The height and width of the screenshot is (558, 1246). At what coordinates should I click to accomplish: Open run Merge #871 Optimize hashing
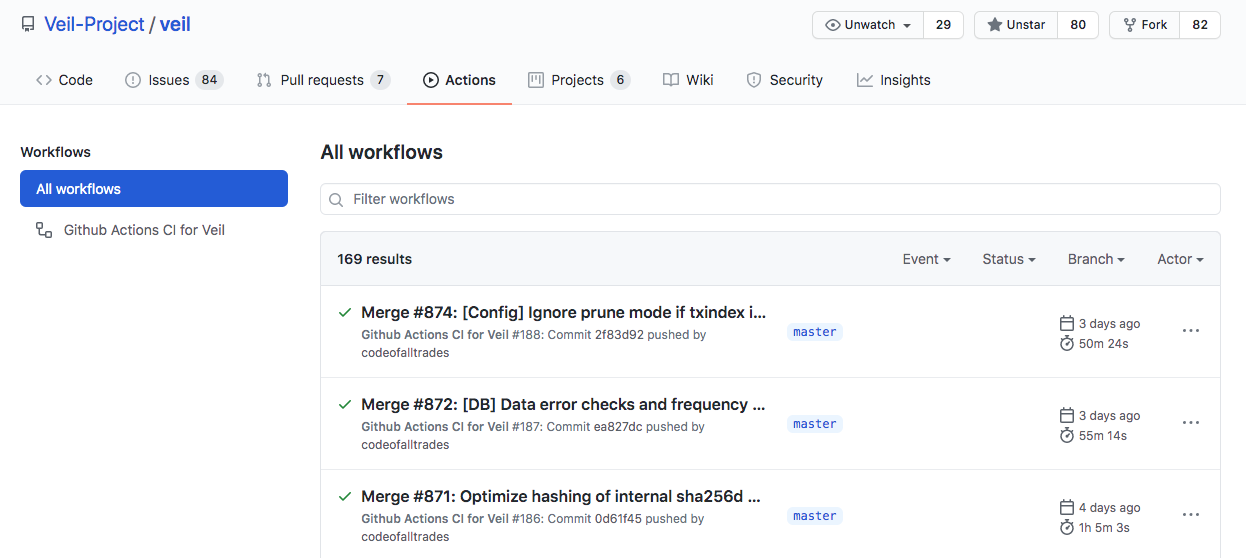tap(561, 497)
